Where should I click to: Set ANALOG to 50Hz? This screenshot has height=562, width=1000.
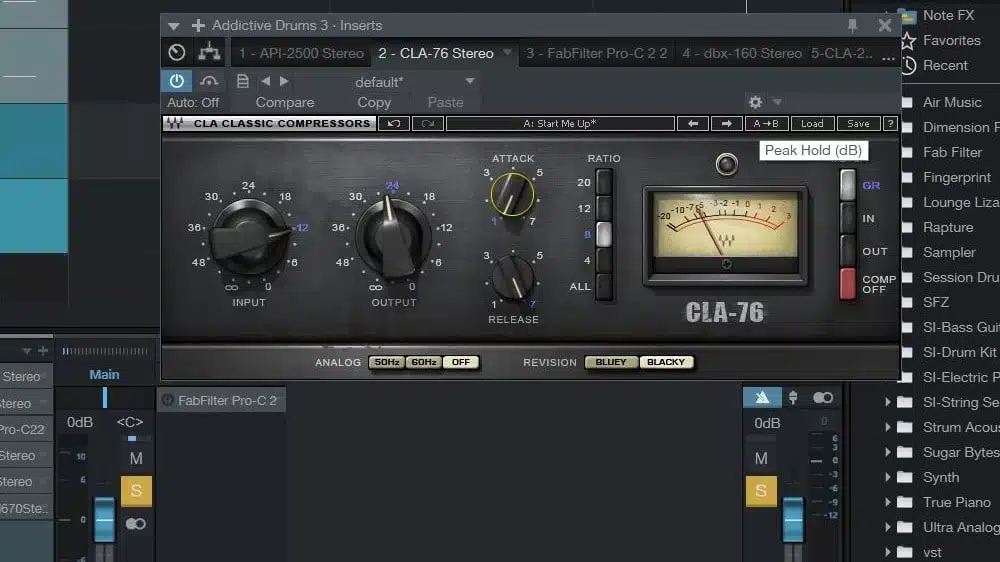pos(386,362)
